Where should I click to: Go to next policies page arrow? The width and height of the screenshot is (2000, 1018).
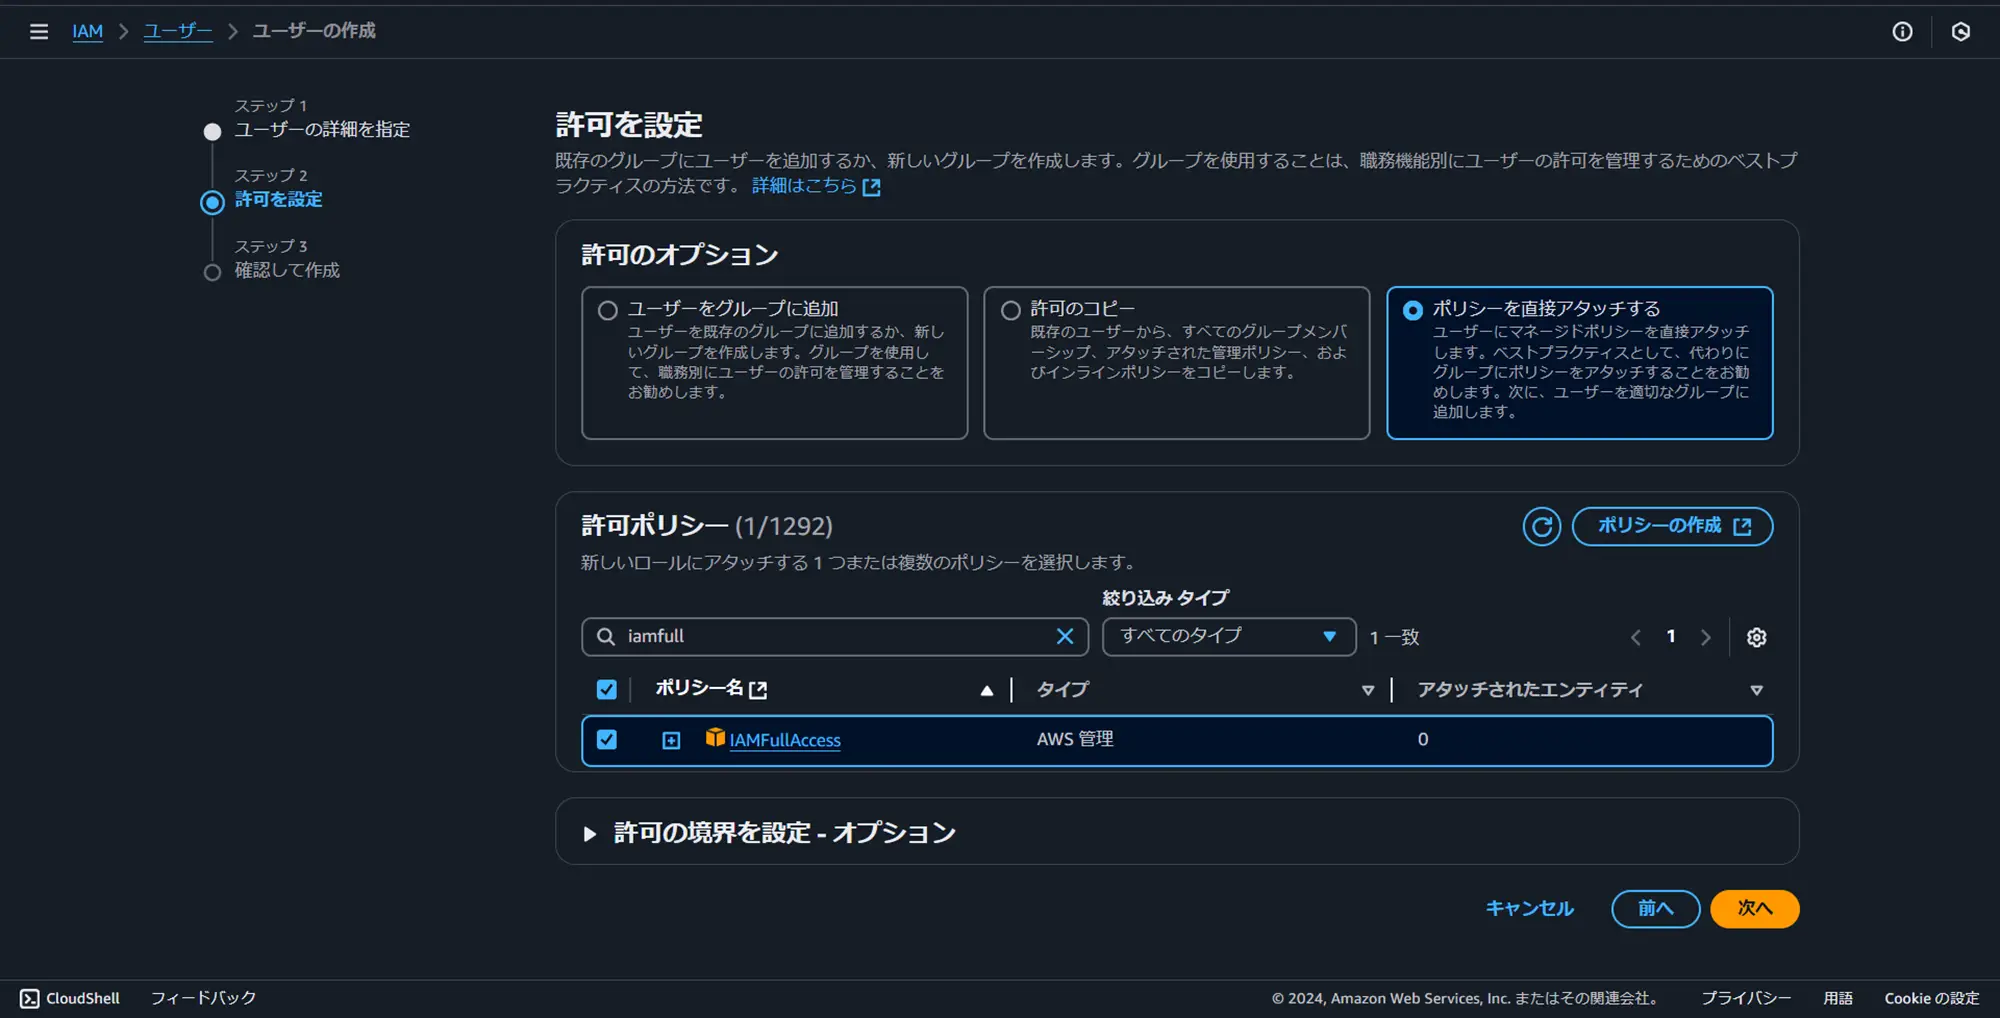tap(1706, 637)
